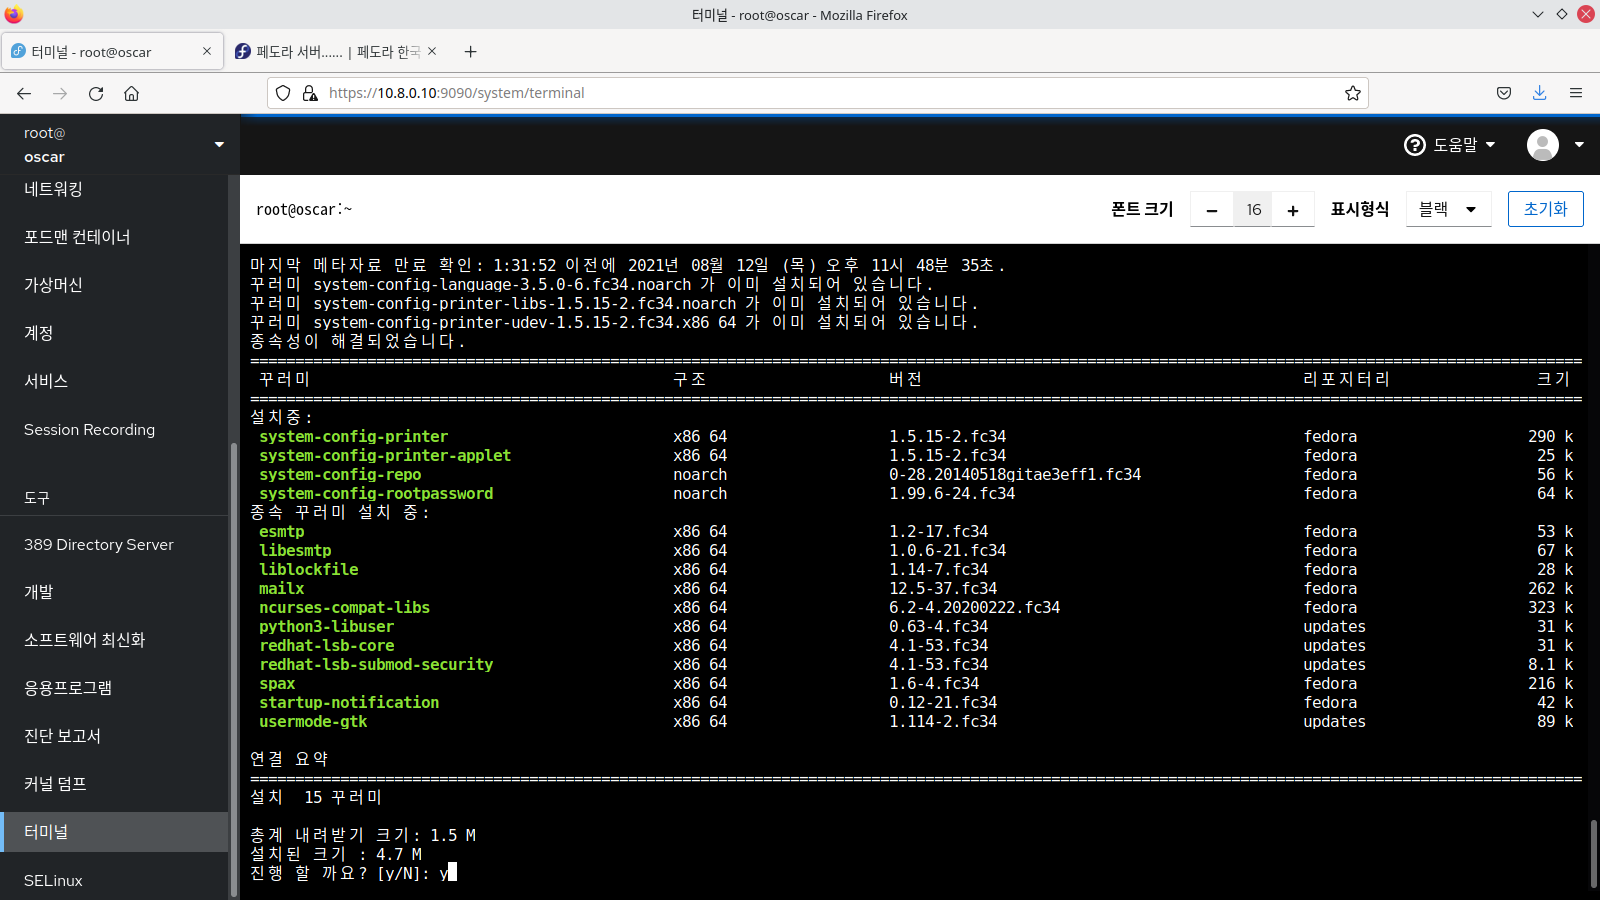Open the Pocket save icon
This screenshot has width=1600, height=900.
point(1504,93)
